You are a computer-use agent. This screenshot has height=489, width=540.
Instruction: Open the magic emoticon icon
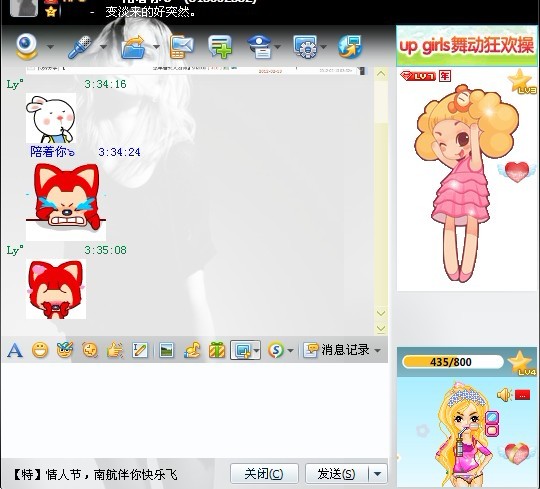coord(65,350)
